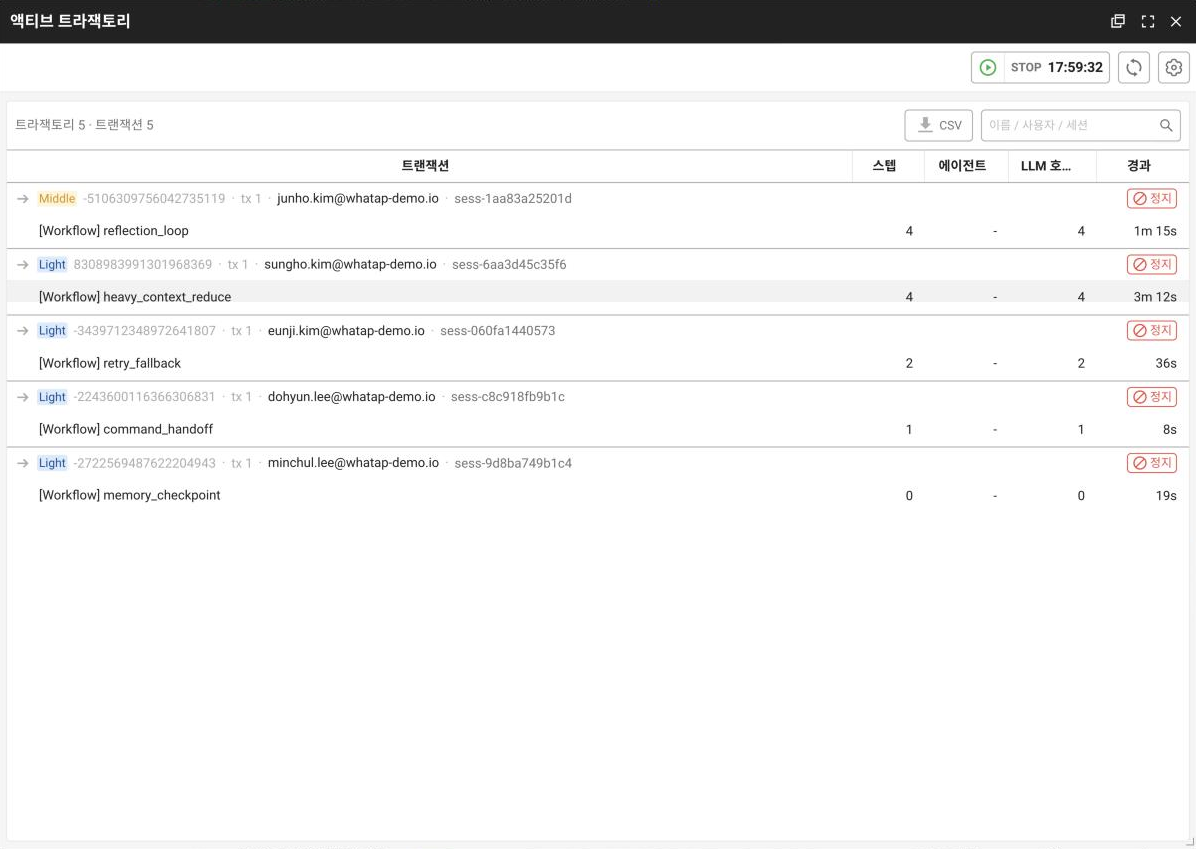Expand the junho.kim row arrow
The height and width of the screenshot is (849, 1196).
coord(23,199)
